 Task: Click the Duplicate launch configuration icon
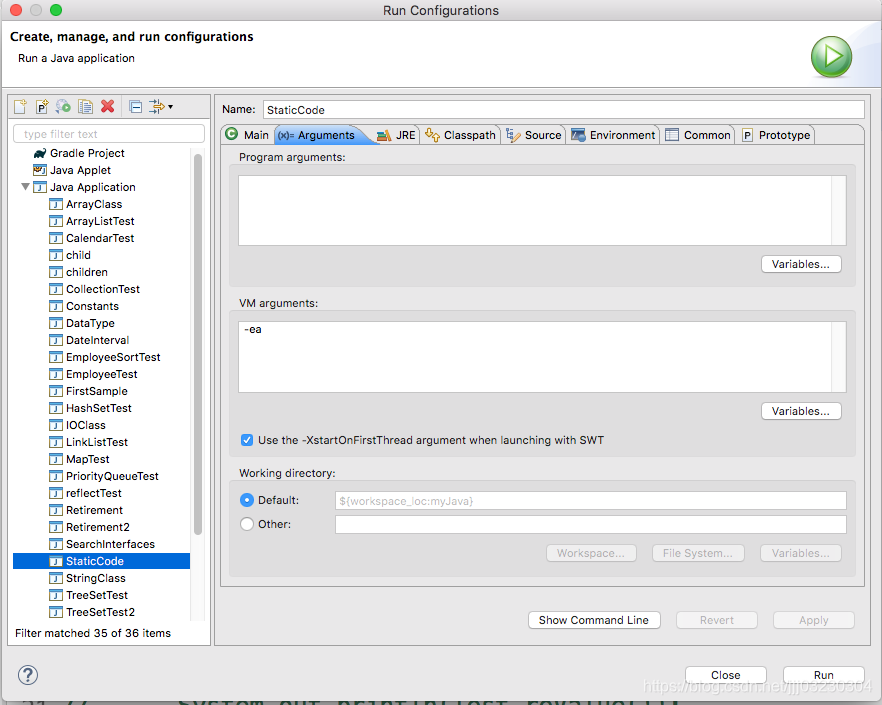[x=86, y=106]
